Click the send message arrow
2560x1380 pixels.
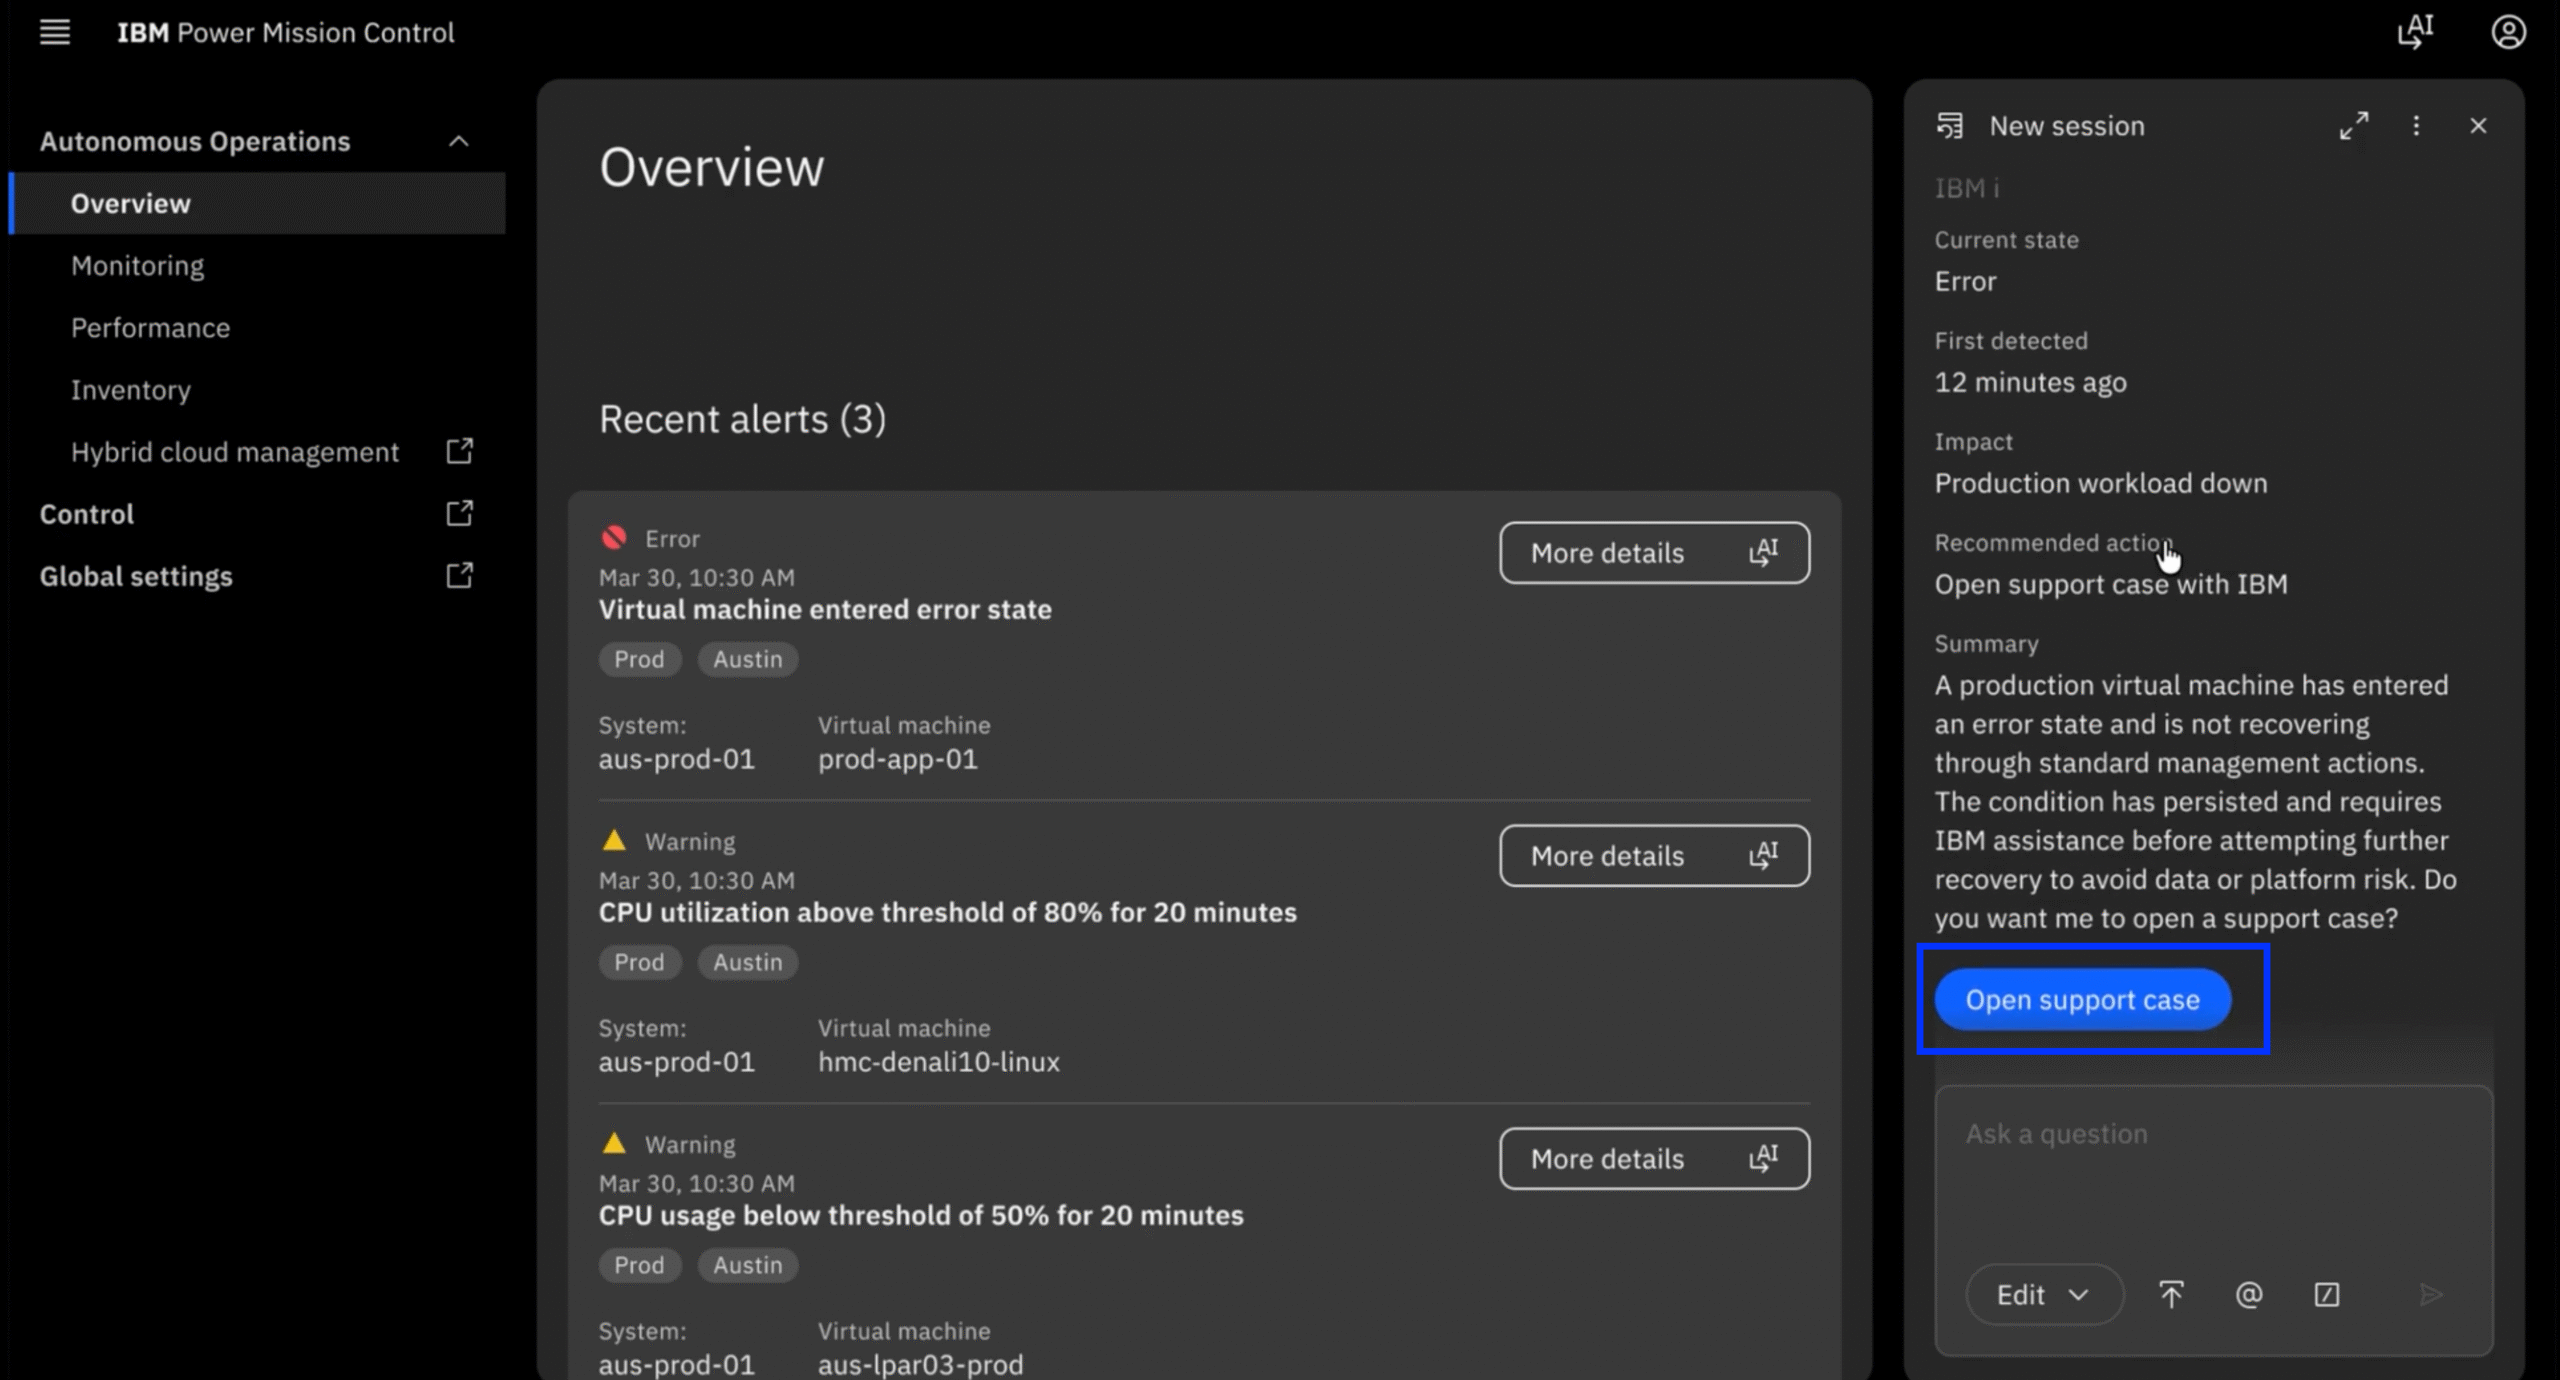coord(2431,1295)
